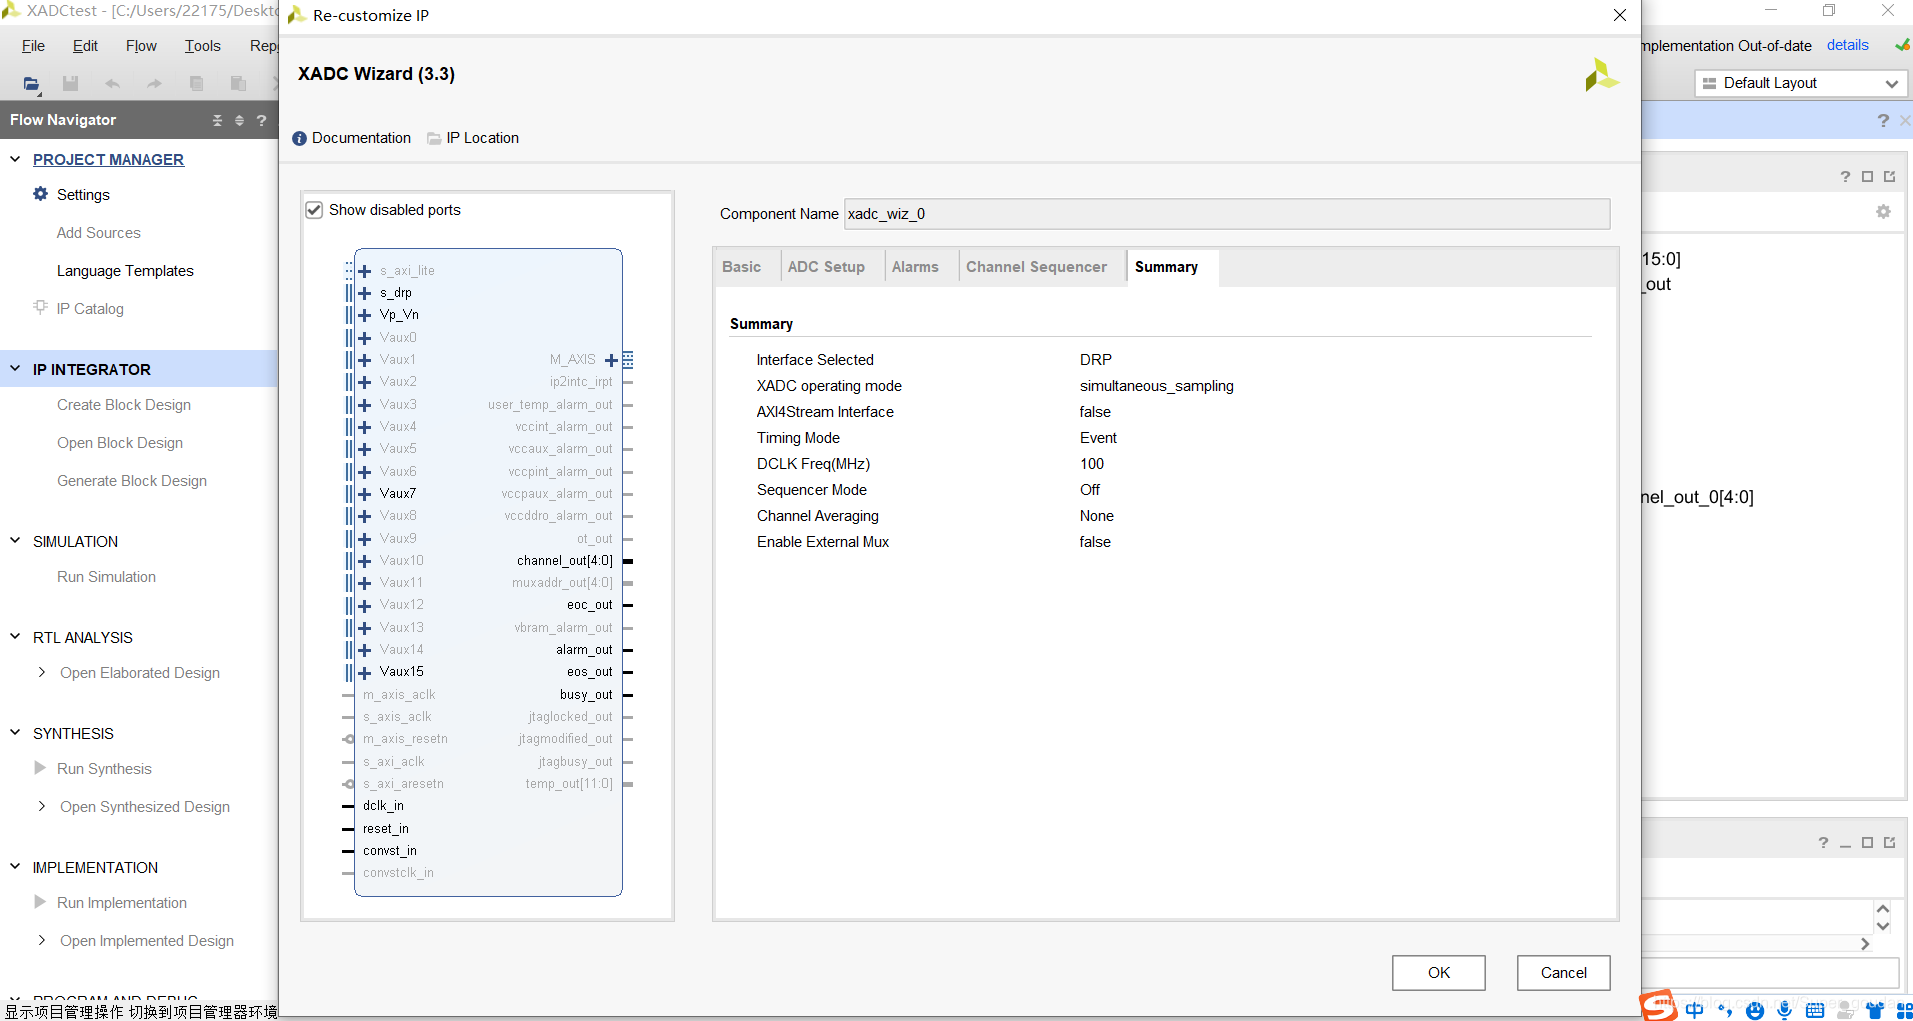Click the Run Implementation play icon
Viewport: 1913px width, 1021px height.
[40, 902]
